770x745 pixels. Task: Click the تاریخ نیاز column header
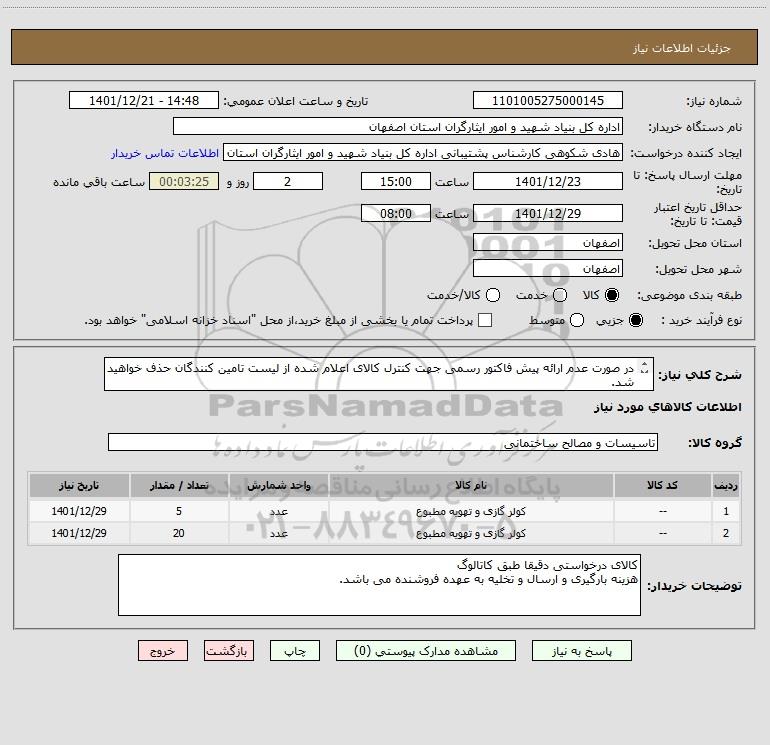coord(79,485)
